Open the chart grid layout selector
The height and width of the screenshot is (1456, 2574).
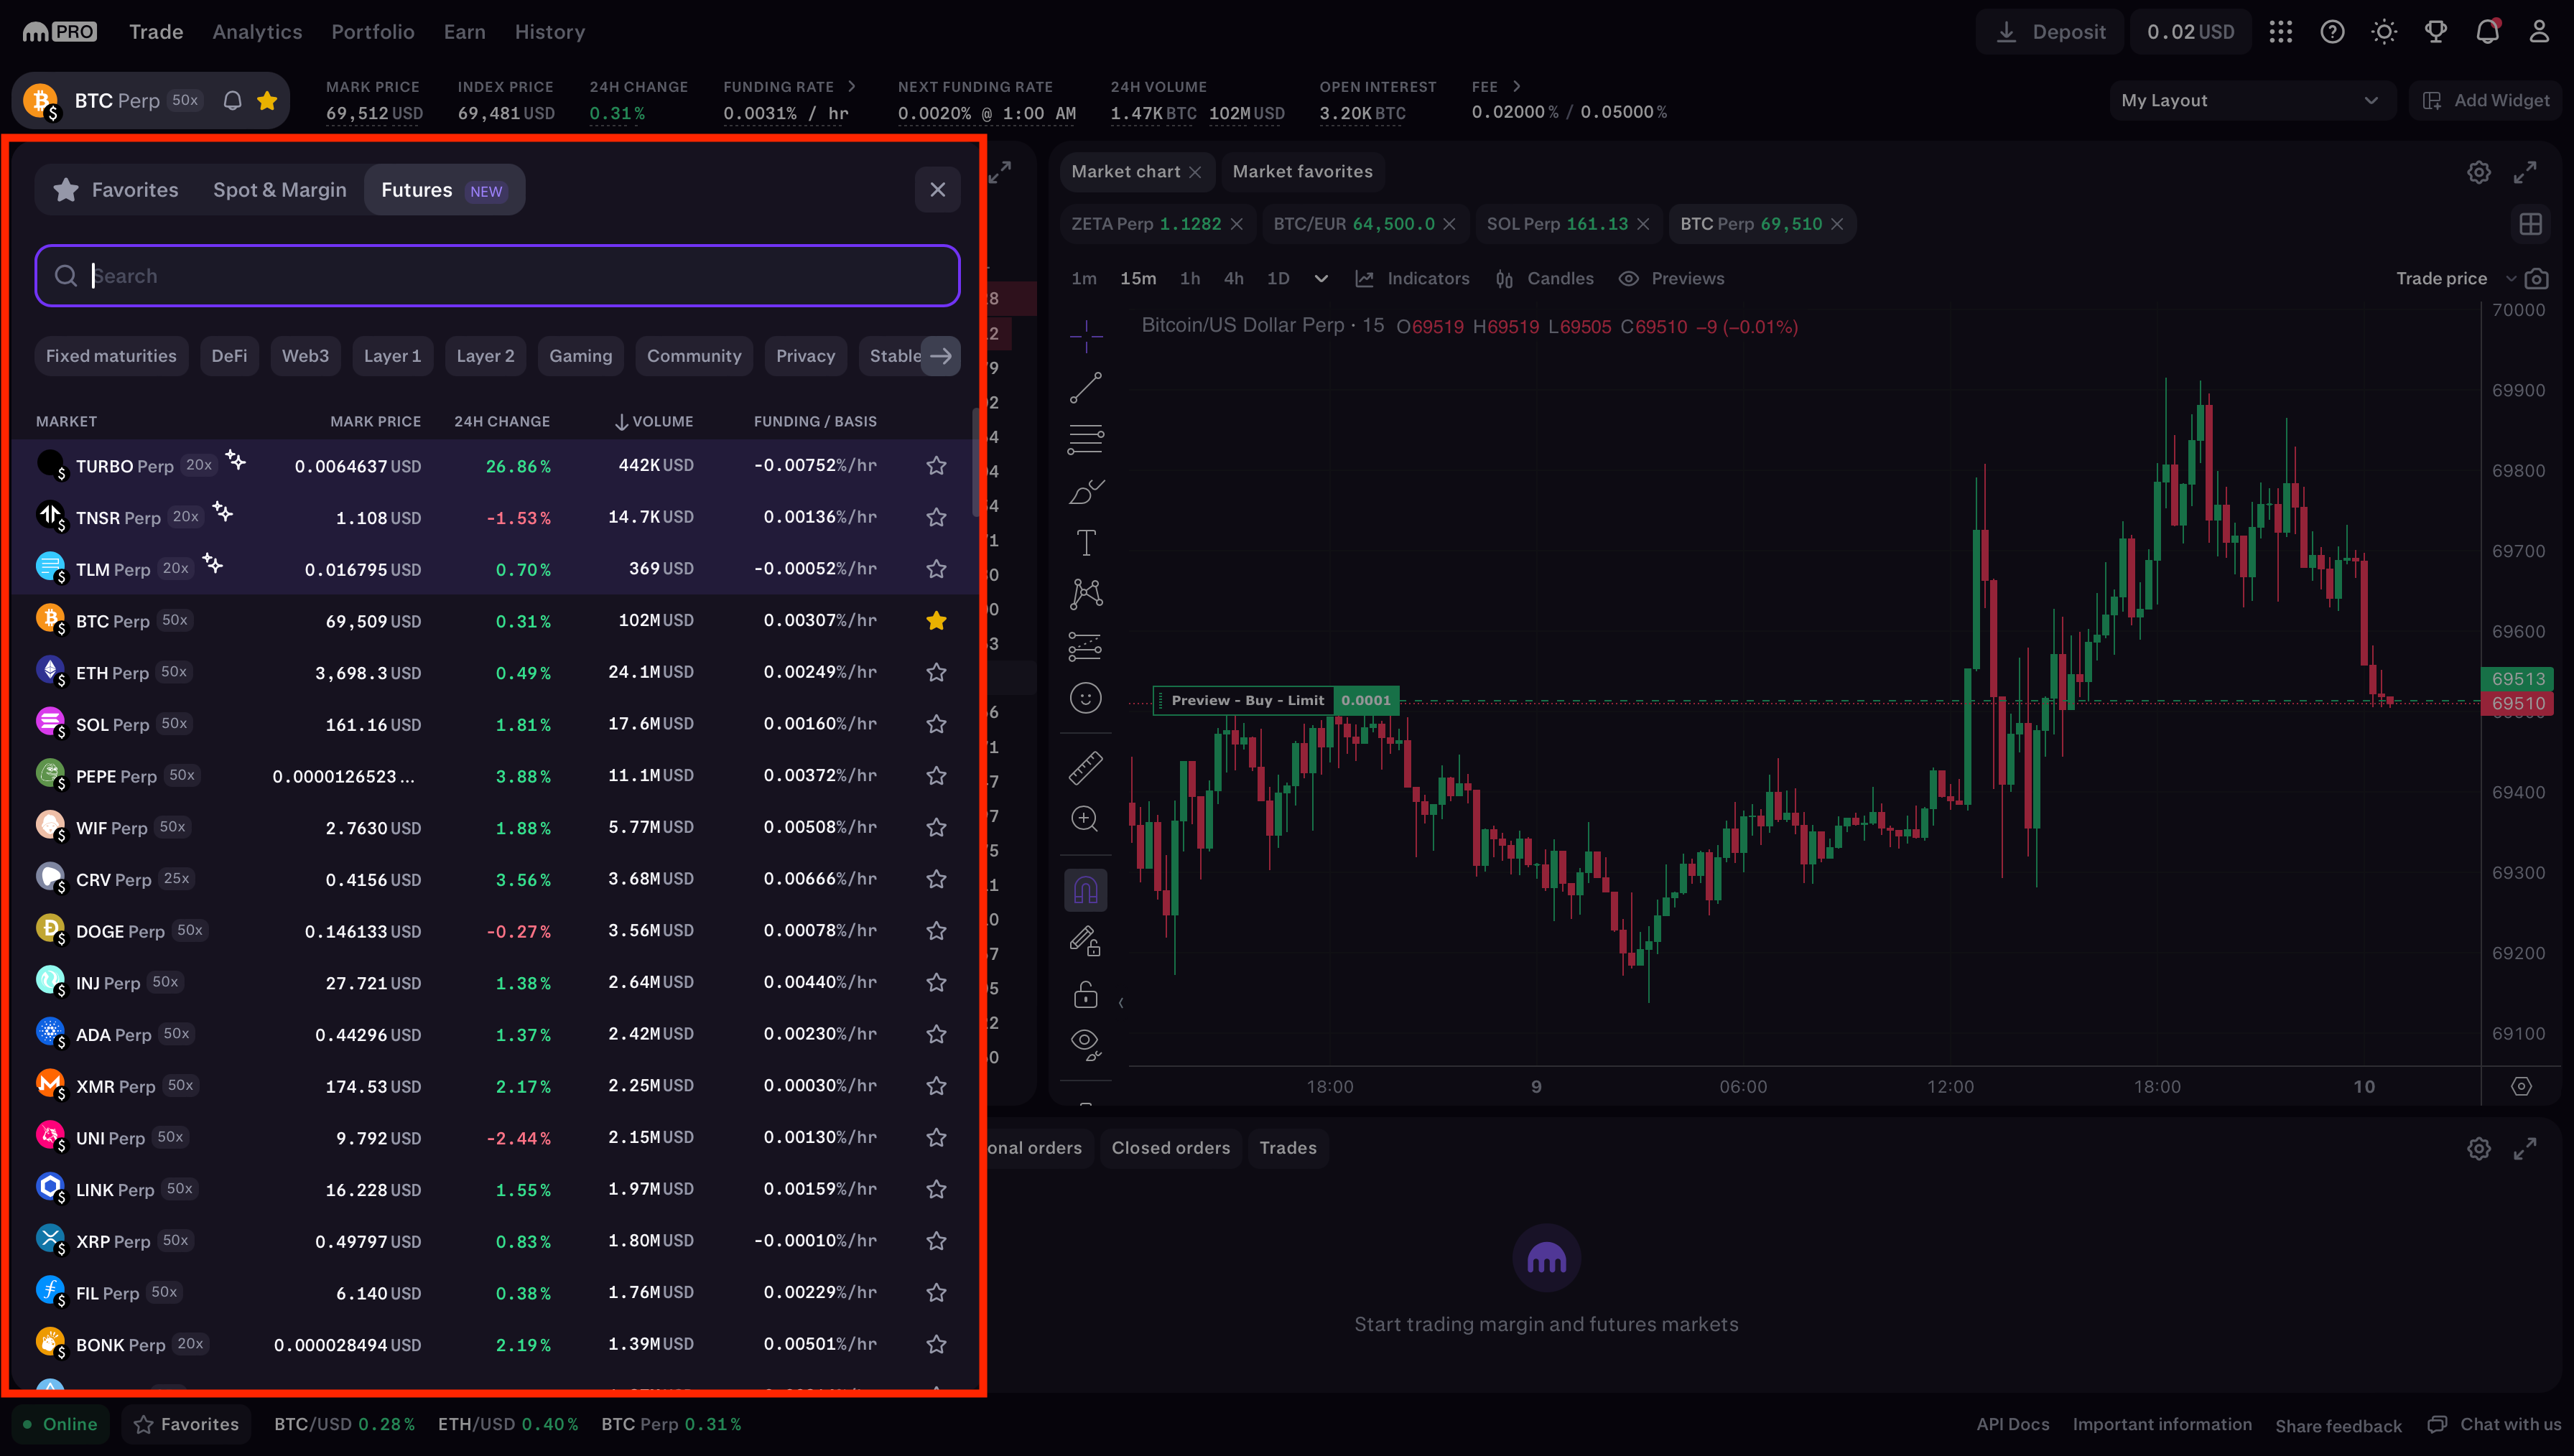pos(2530,224)
